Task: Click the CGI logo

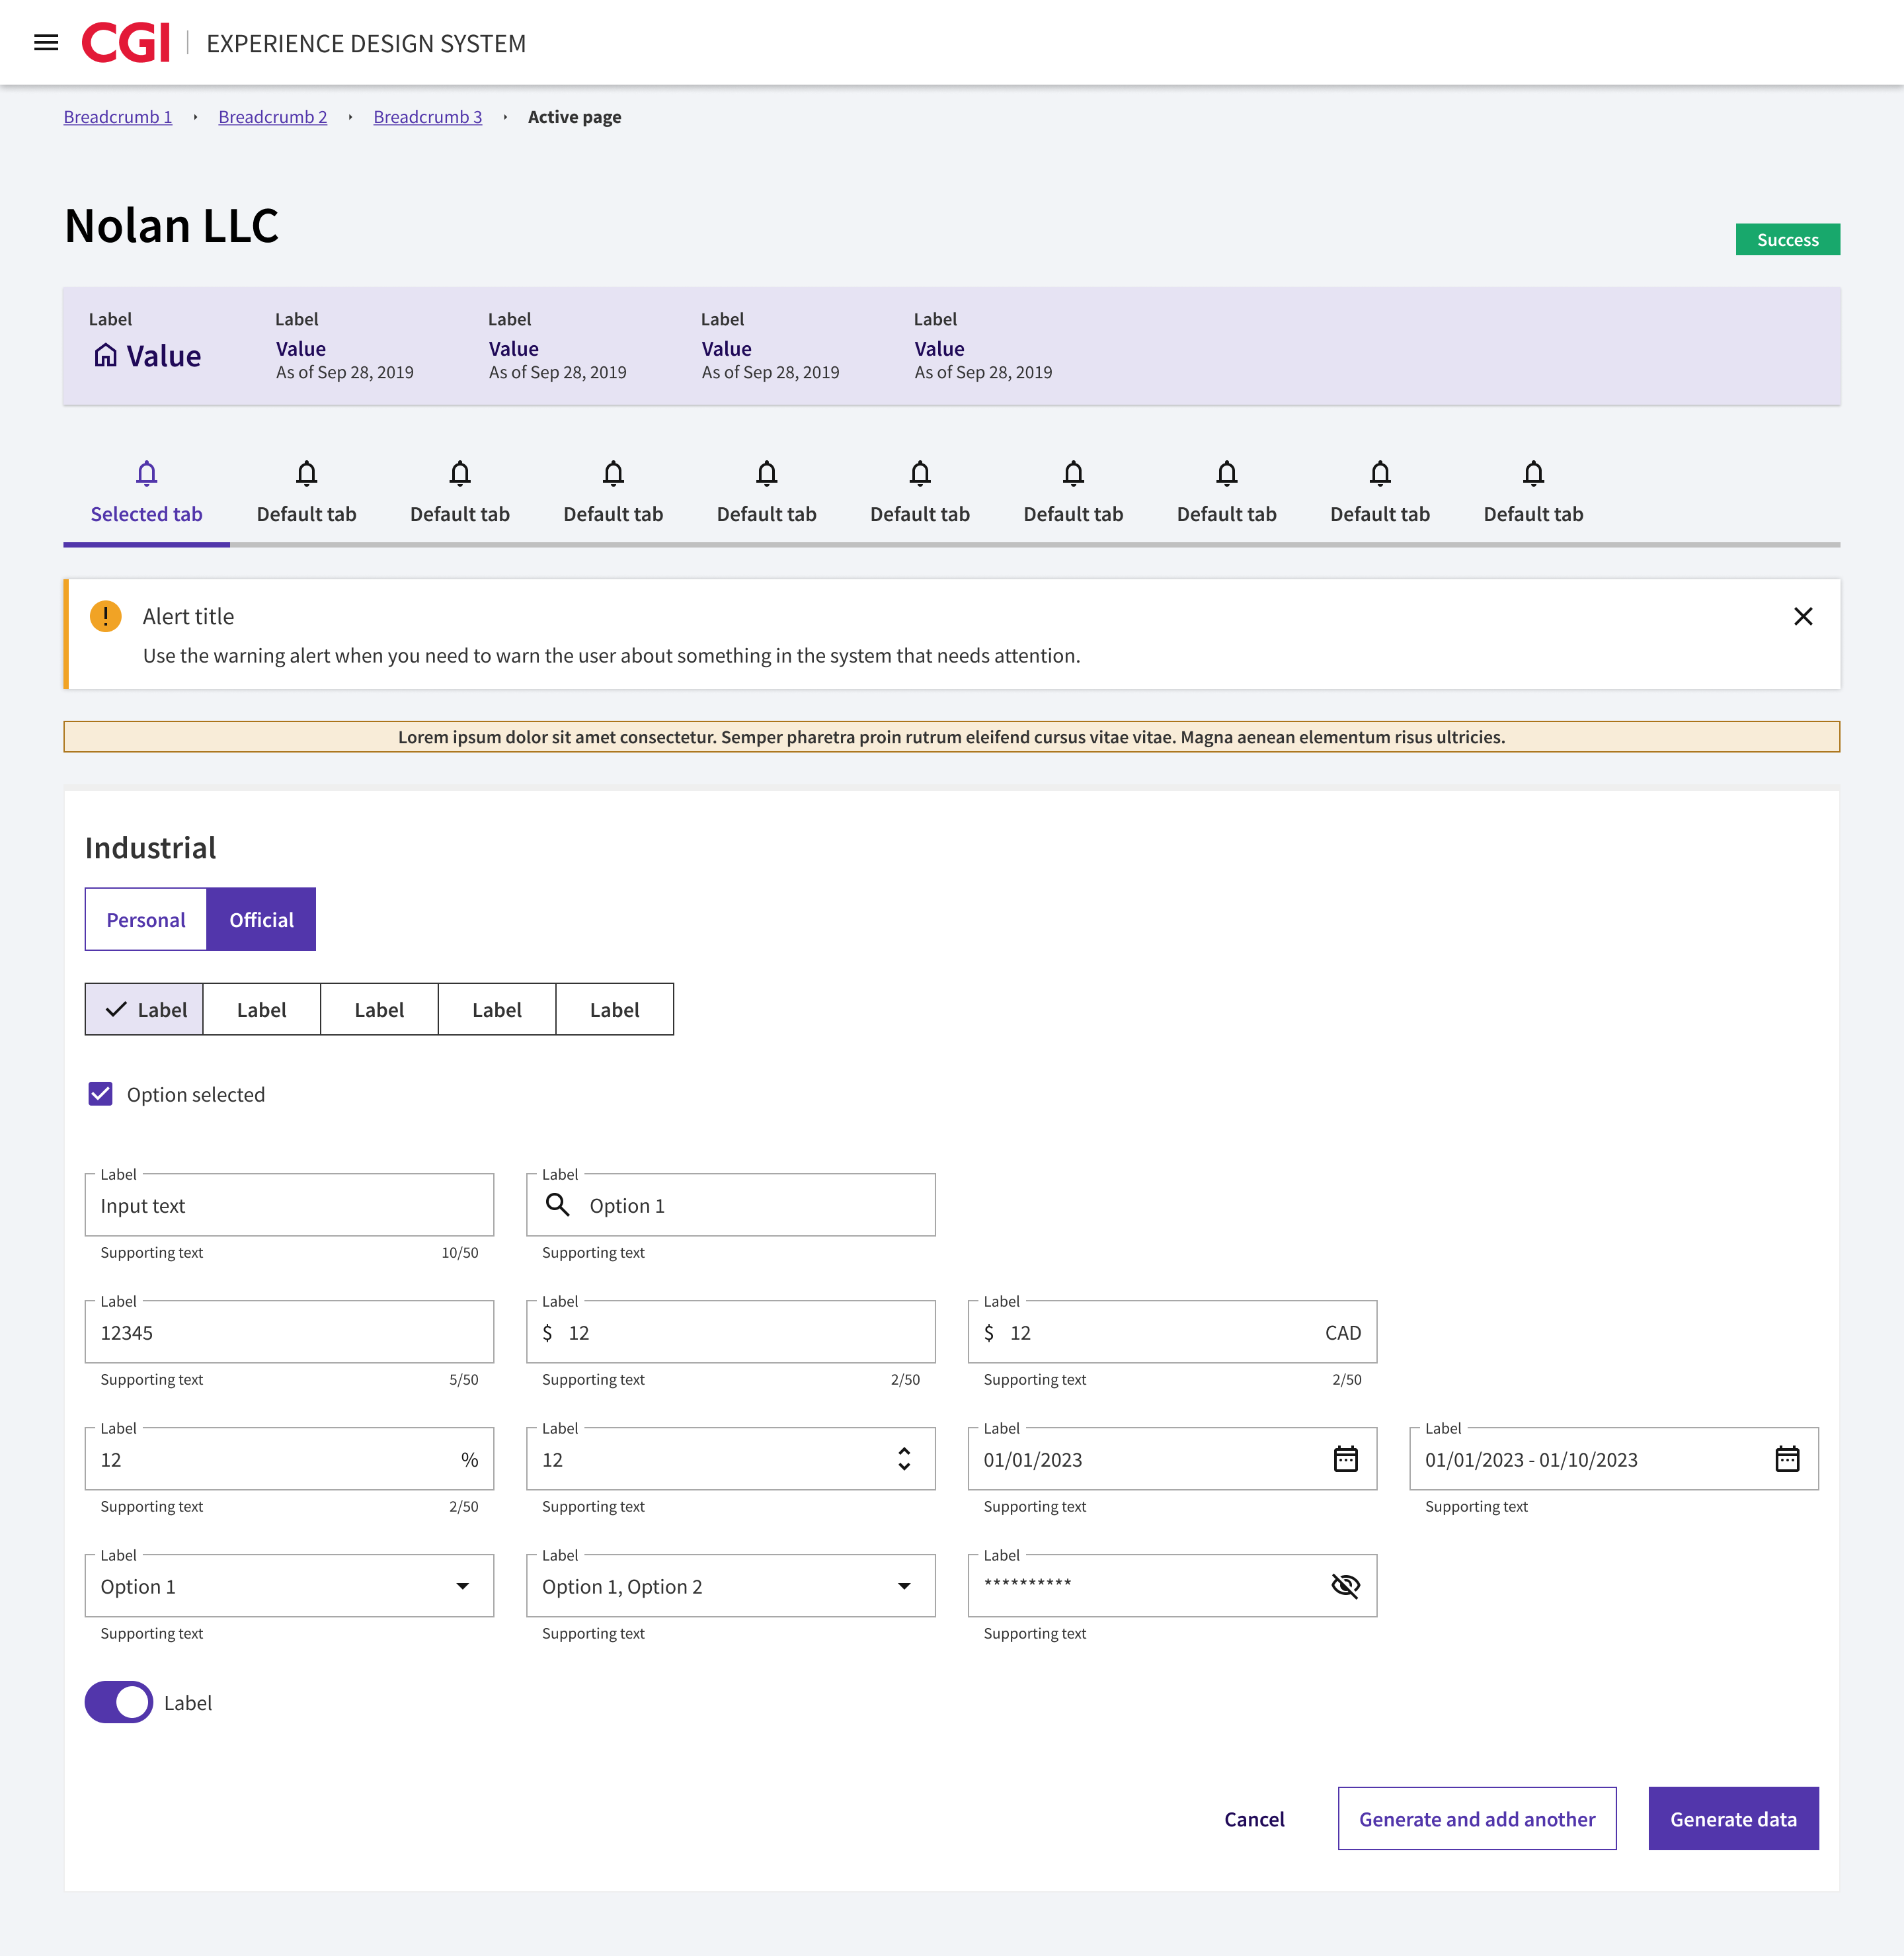Action: [126, 43]
